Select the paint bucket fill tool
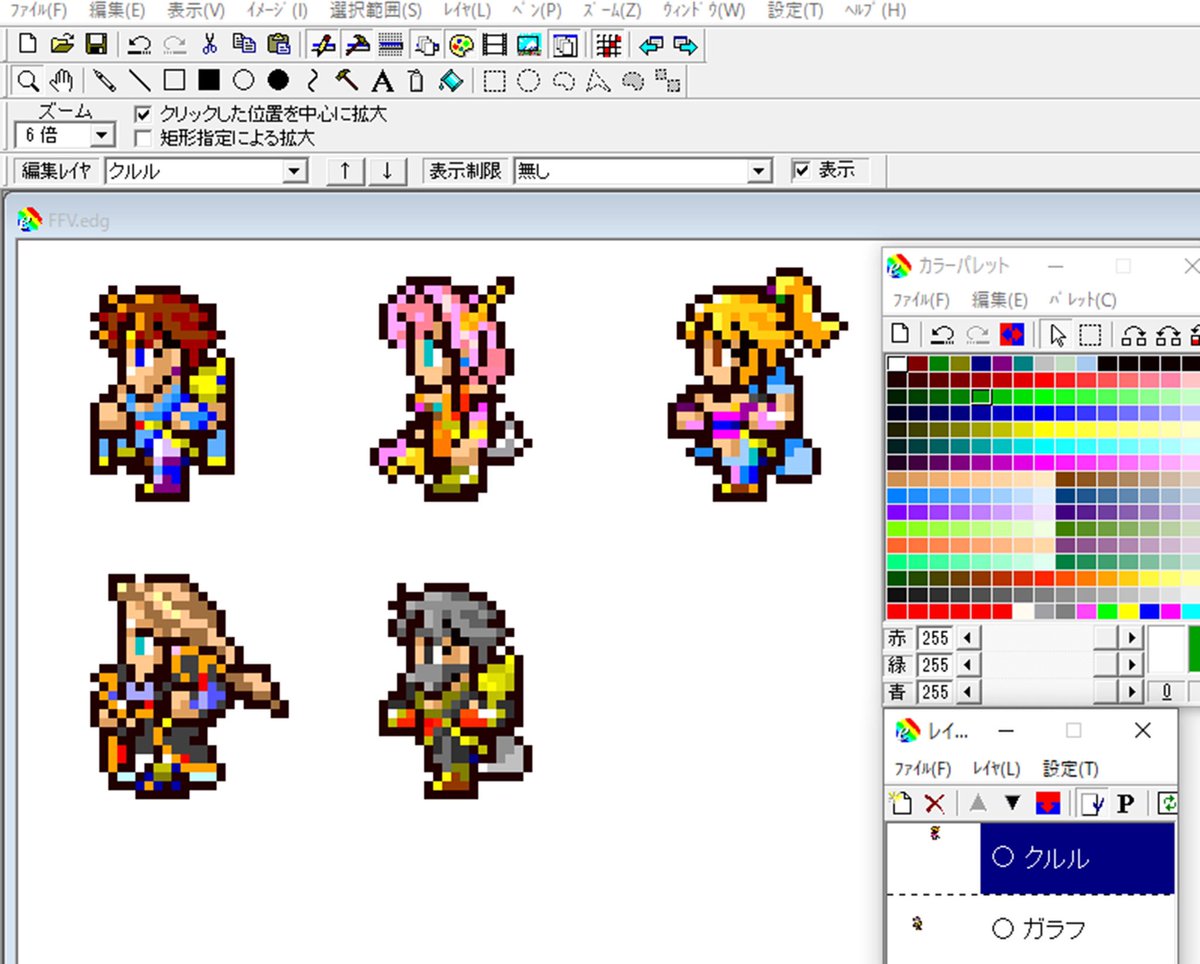1200x964 pixels. [x=451, y=80]
